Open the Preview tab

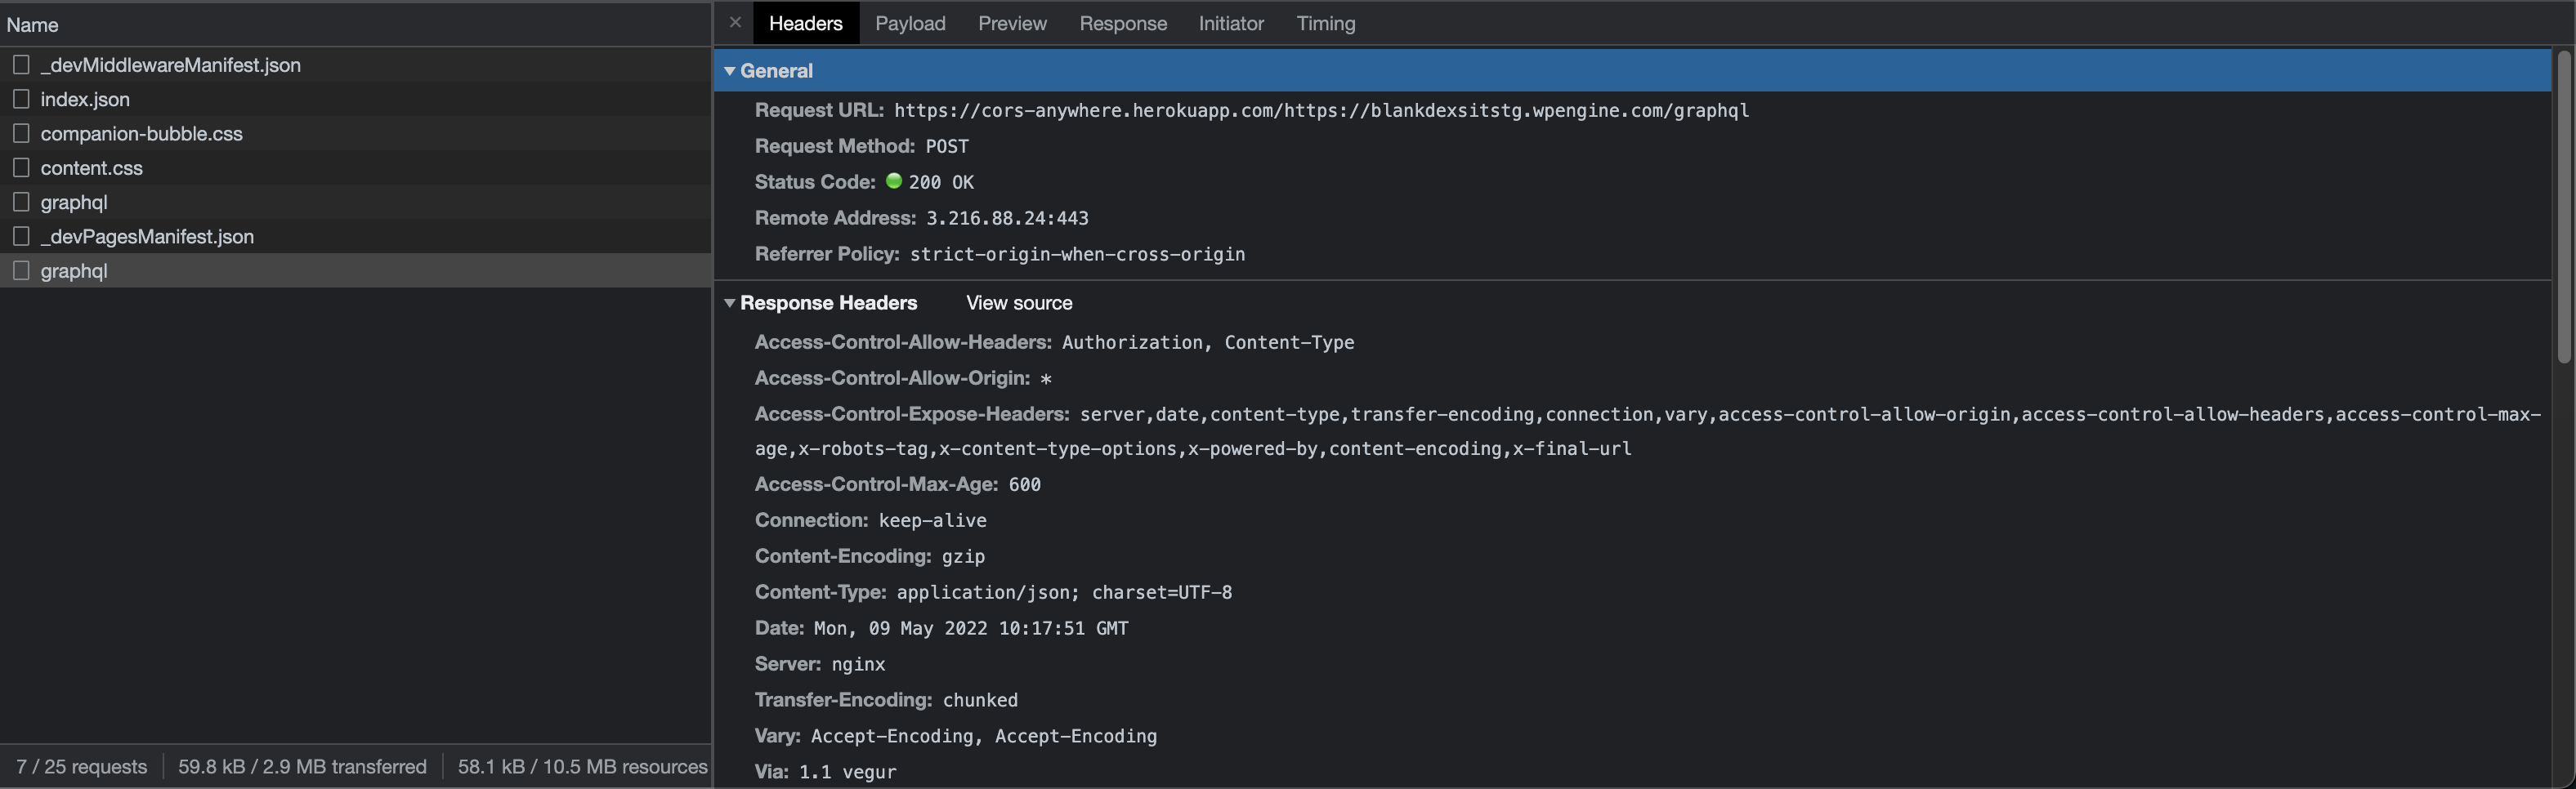coord(1012,23)
